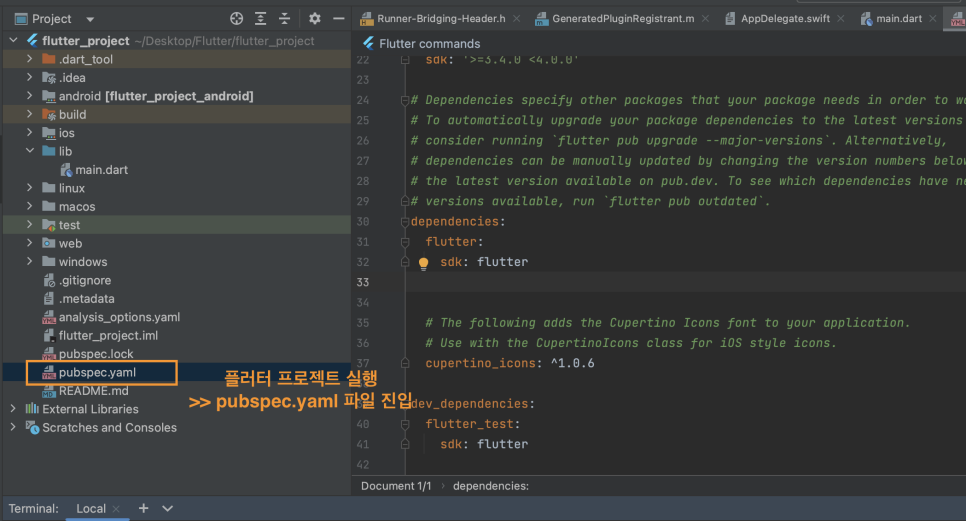Click Document 1/1 breadcrumb

tap(396, 486)
